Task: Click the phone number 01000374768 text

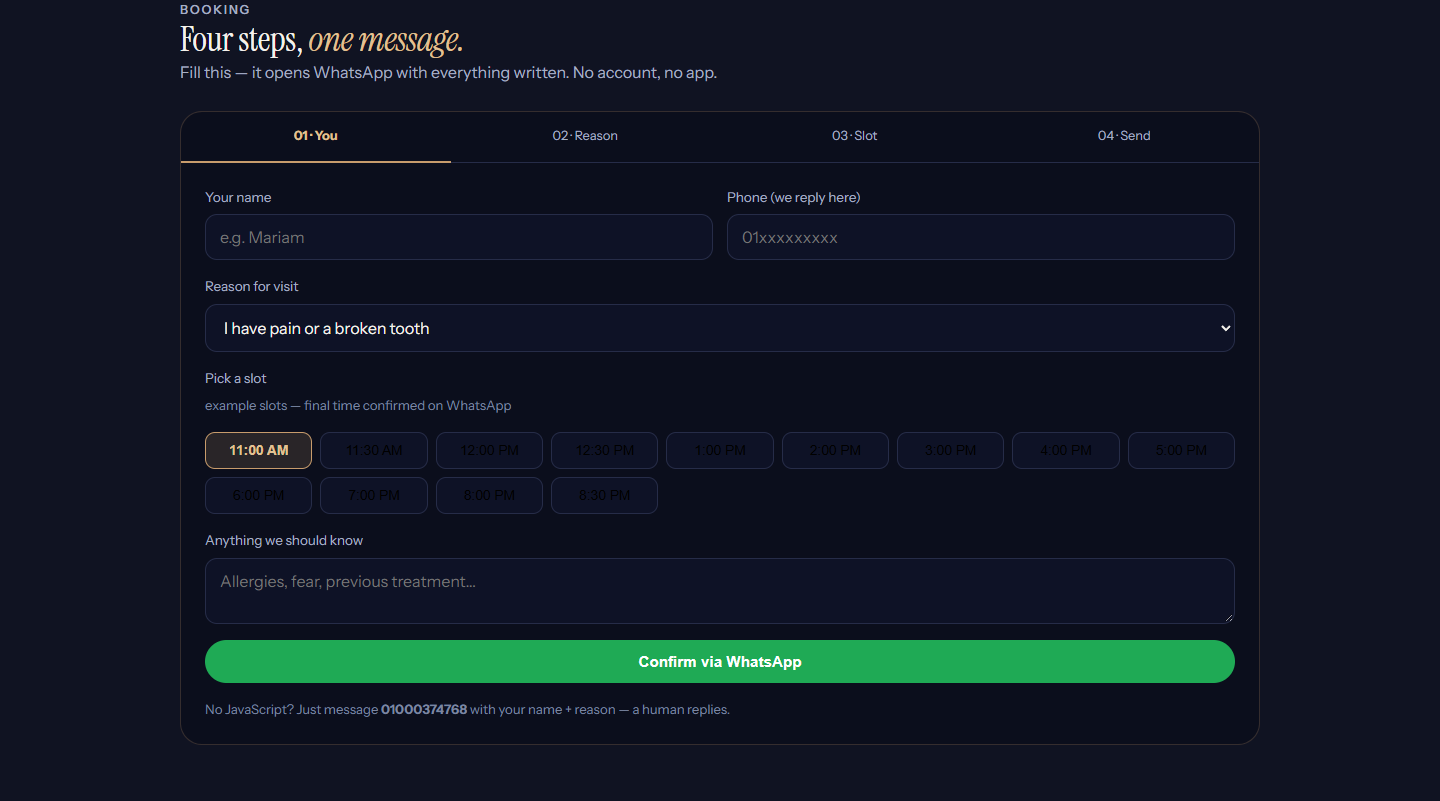Action: 424,710
